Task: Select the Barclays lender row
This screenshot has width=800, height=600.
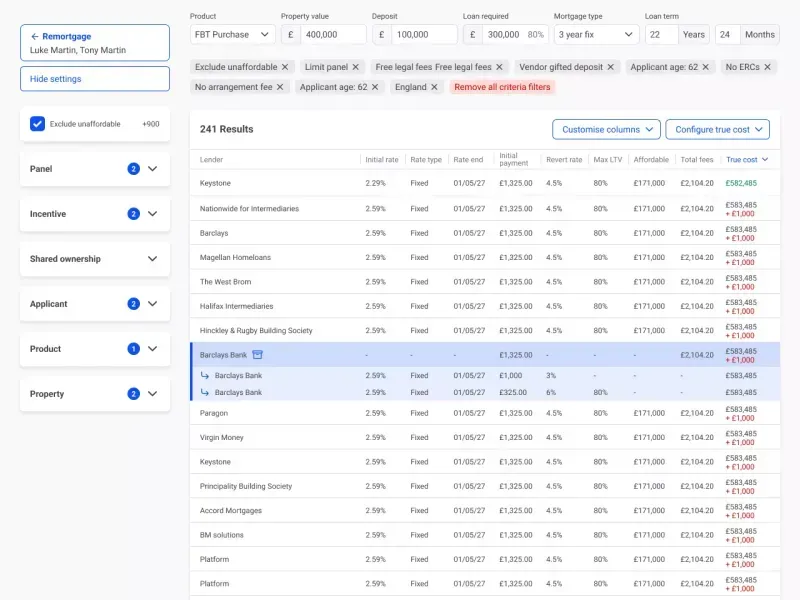Action: (x=485, y=233)
